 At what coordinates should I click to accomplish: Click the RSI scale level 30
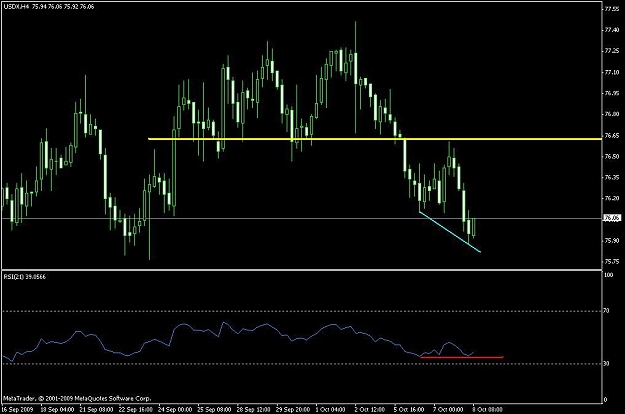point(607,363)
